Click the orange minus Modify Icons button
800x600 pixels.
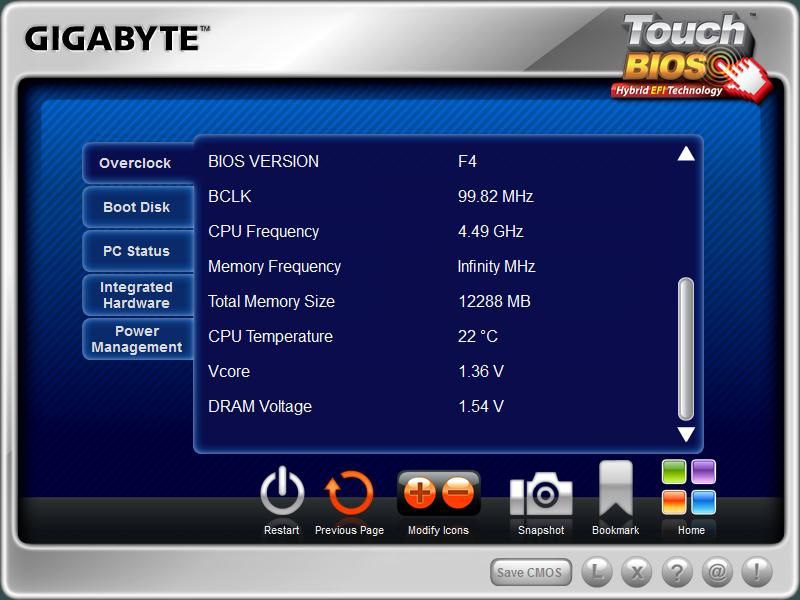(x=458, y=493)
